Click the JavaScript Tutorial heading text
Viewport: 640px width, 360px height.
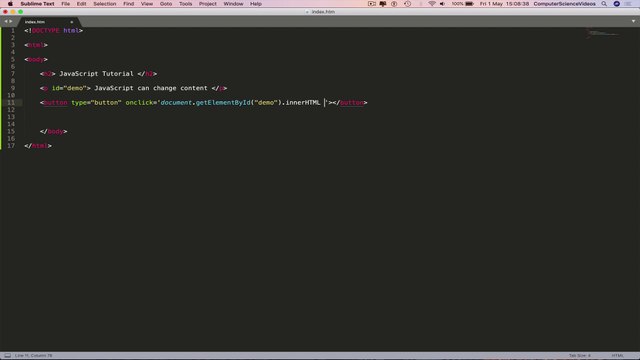click(96, 74)
